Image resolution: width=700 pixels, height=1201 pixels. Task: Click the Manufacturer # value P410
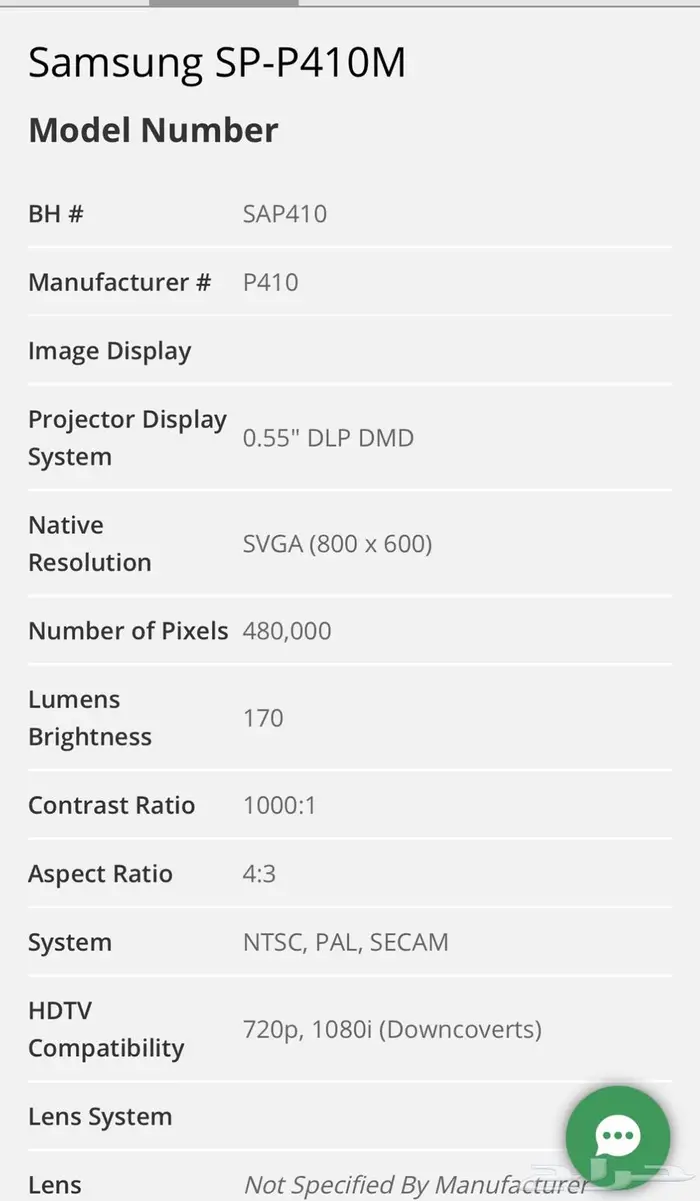[x=271, y=282]
